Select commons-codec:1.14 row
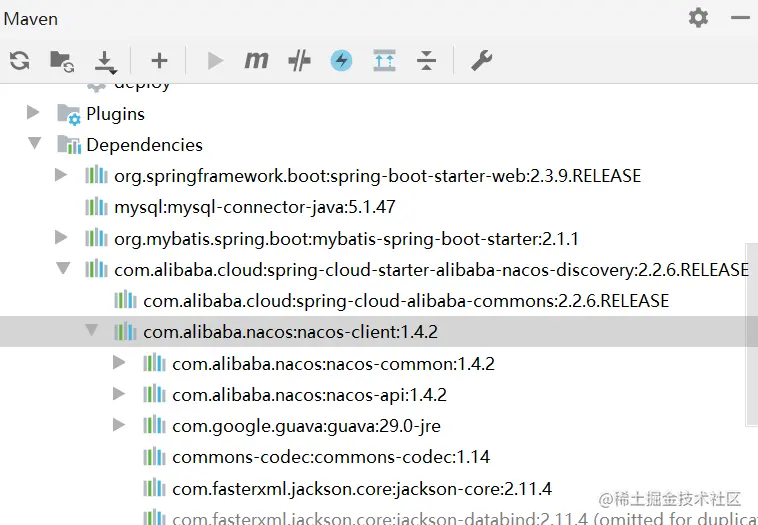Screen dimensions: 758x525 point(331,457)
